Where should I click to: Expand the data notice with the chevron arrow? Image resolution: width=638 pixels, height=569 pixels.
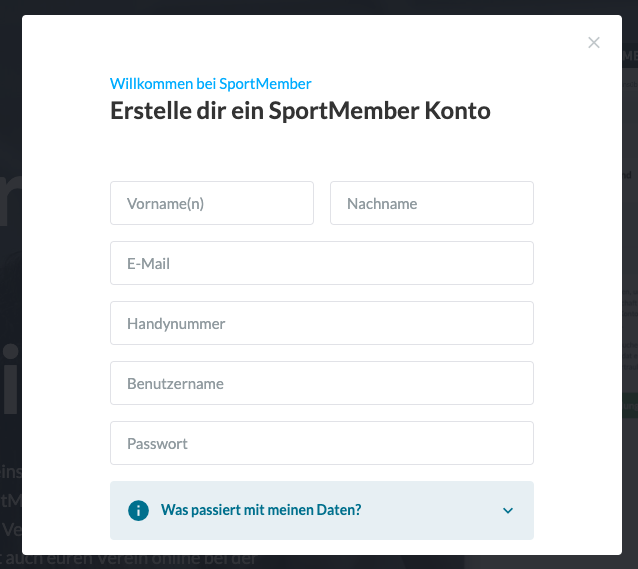[508, 511]
